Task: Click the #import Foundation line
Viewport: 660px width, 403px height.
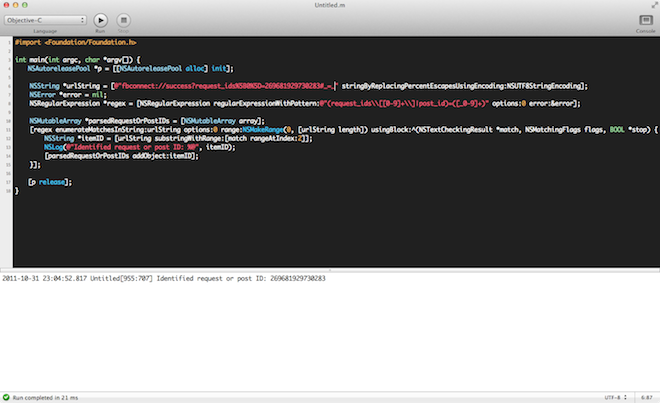Action: click(76, 42)
